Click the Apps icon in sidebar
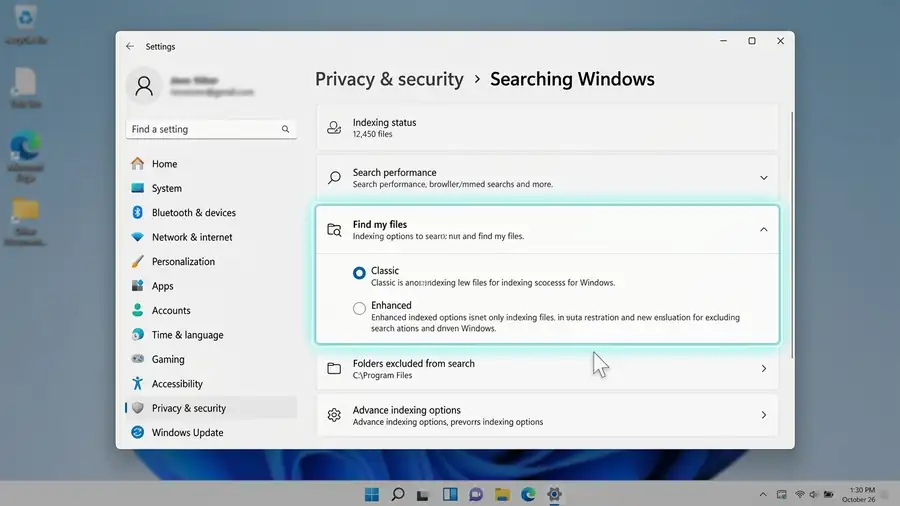The height and width of the screenshot is (506, 900). tap(137, 286)
